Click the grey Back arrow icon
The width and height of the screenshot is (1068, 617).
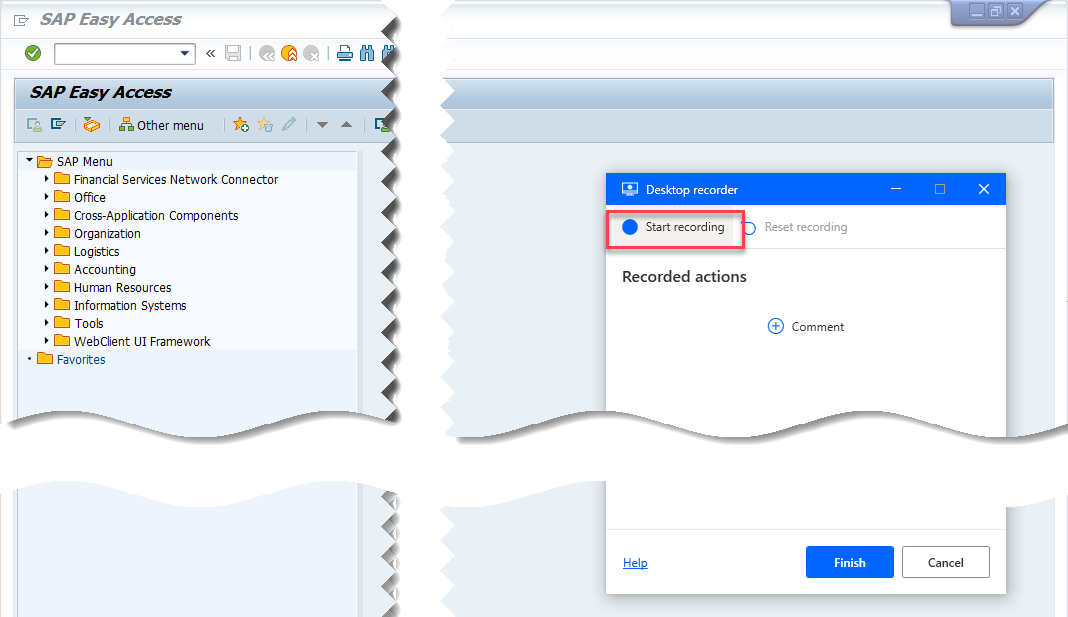click(x=267, y=53)
